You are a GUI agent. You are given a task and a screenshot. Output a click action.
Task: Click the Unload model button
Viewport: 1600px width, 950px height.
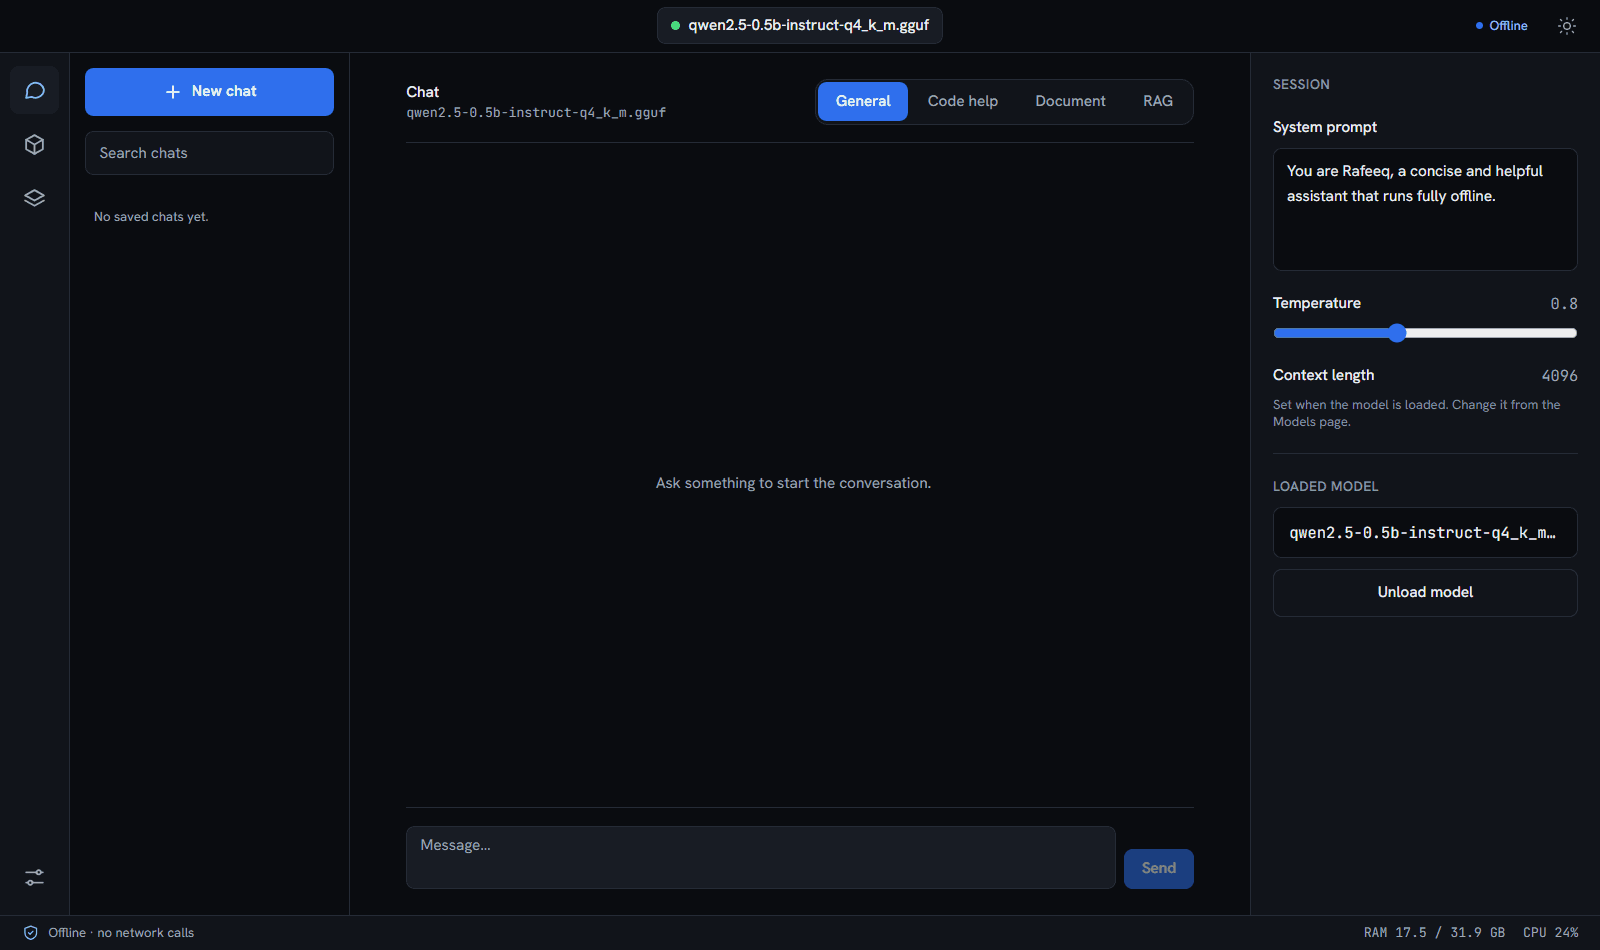(1425, 593)
